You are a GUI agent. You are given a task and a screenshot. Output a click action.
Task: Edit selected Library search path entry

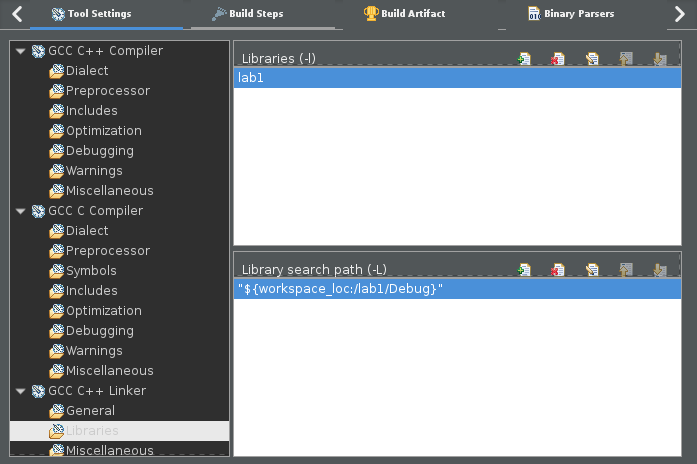pyautogui.click(x=592, y=270)
